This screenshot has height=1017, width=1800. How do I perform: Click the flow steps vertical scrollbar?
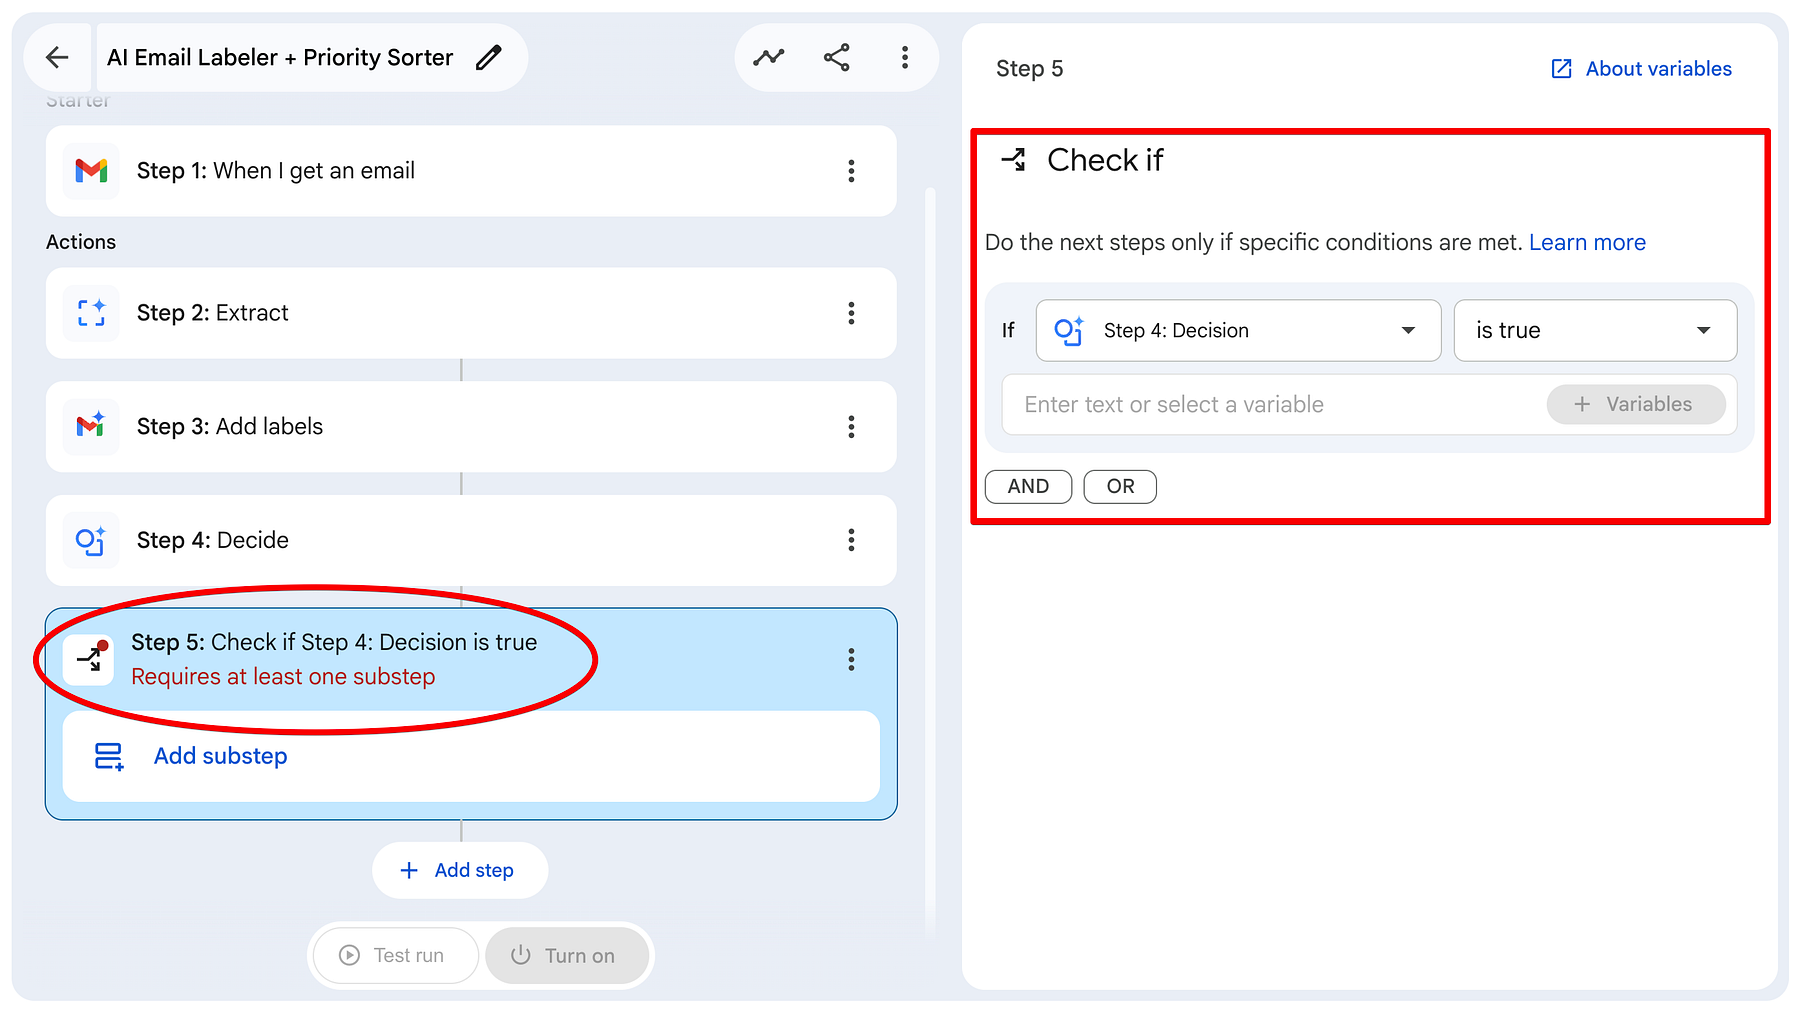(930, 560)
